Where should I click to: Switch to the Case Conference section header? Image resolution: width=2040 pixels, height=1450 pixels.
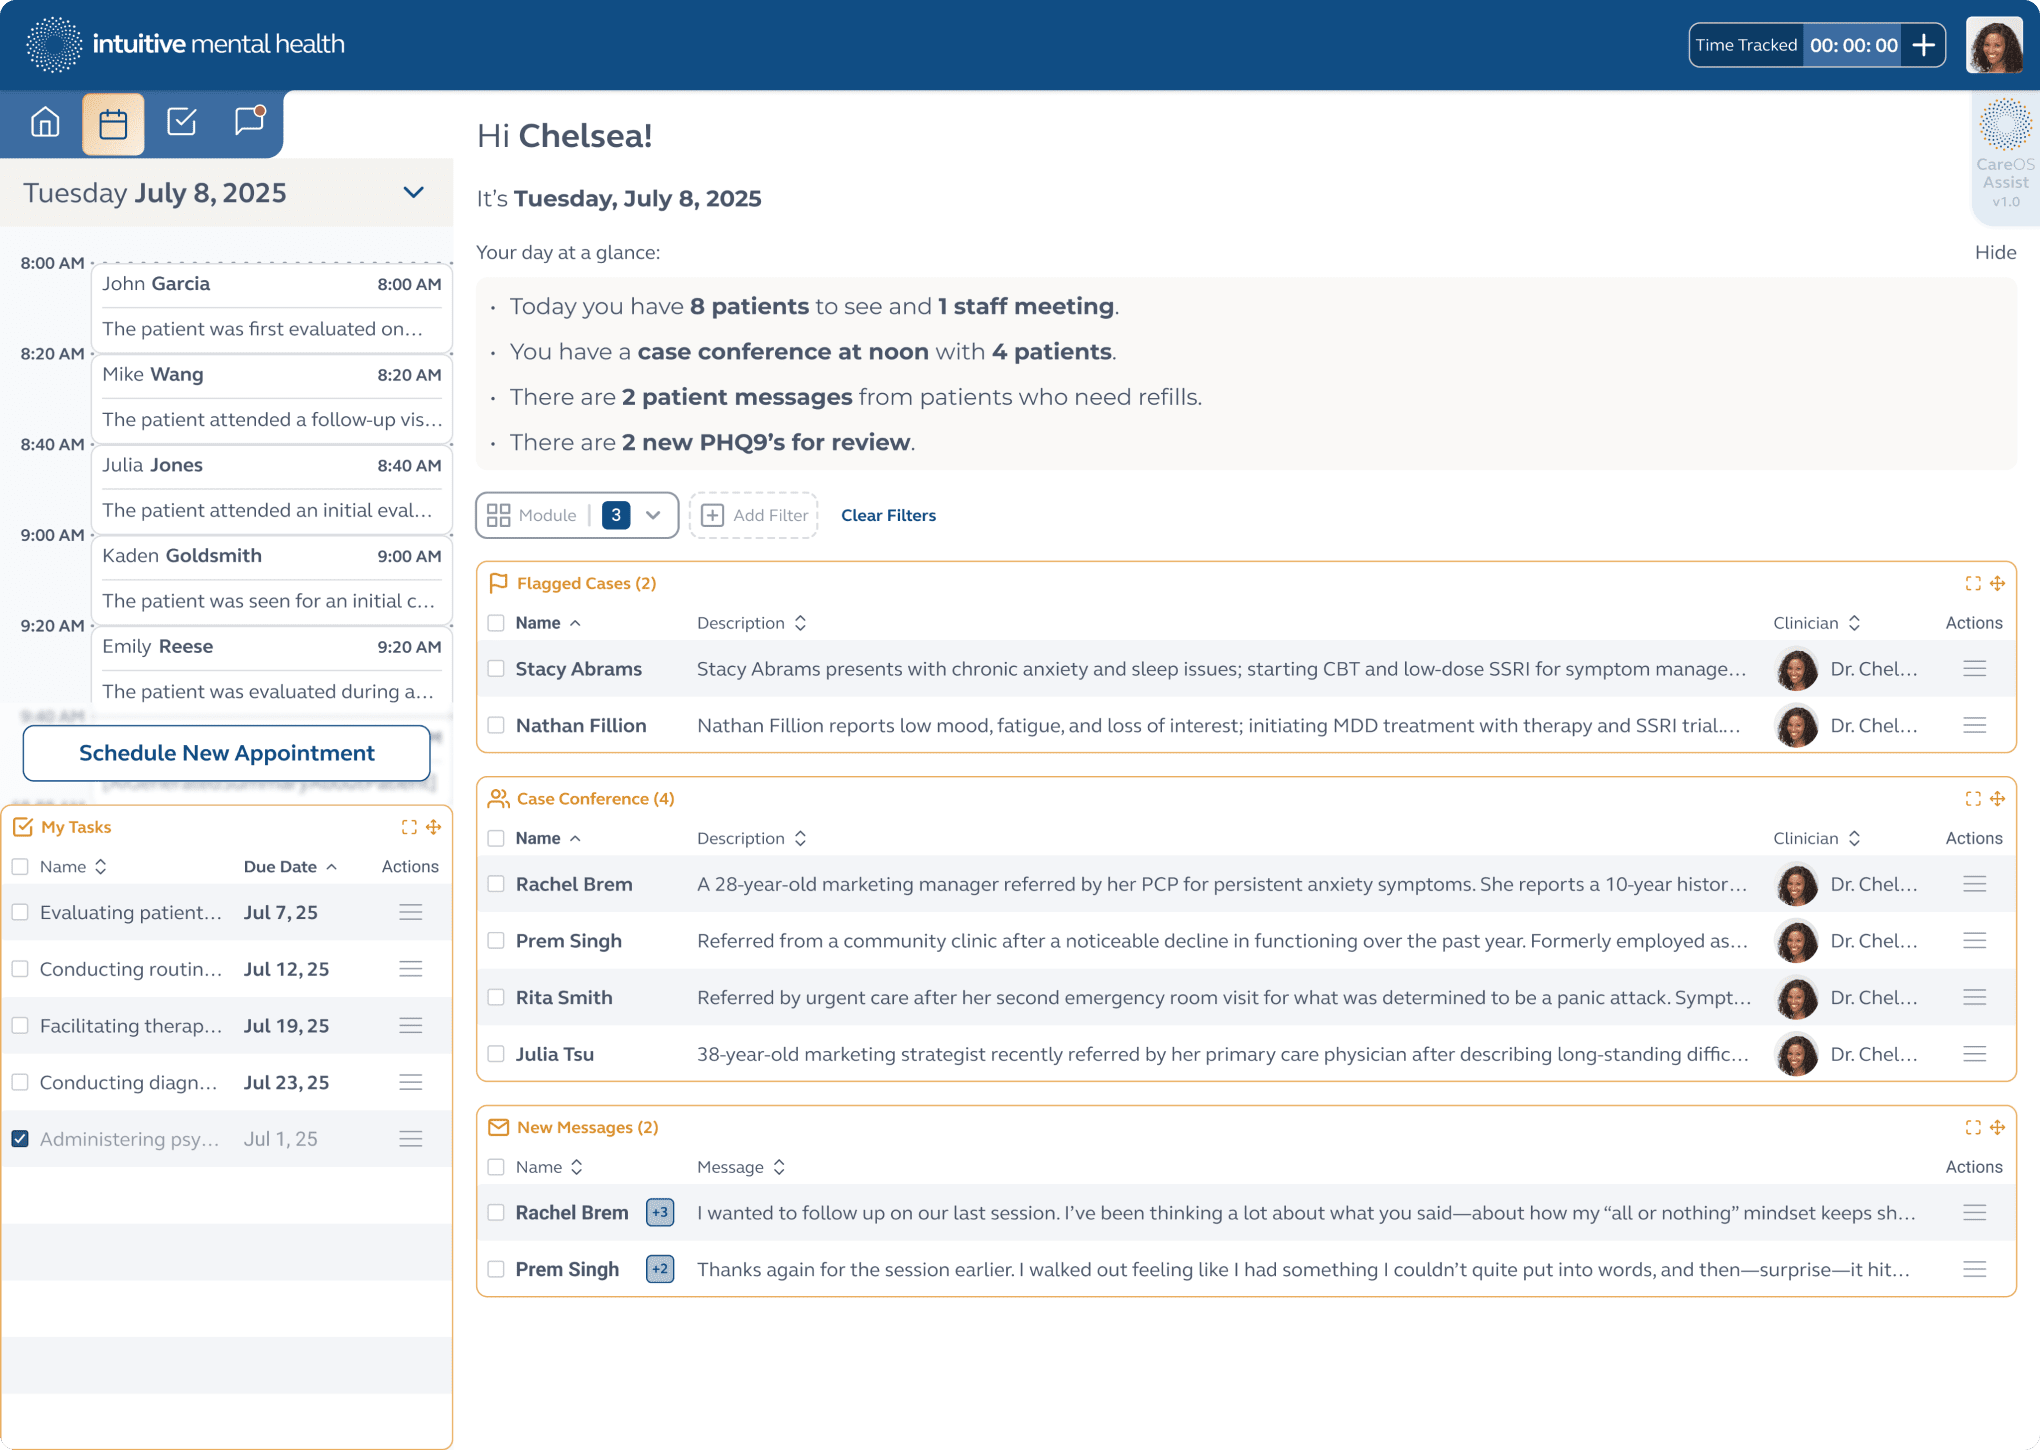(595, 798)
